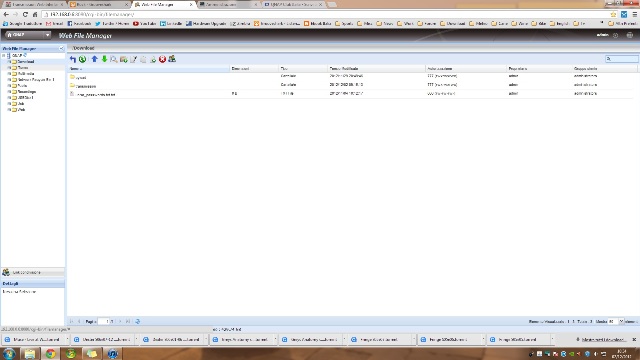Go to previous page of file list
Viewport: 640px width, 360px height.
(x=79, y=322)
